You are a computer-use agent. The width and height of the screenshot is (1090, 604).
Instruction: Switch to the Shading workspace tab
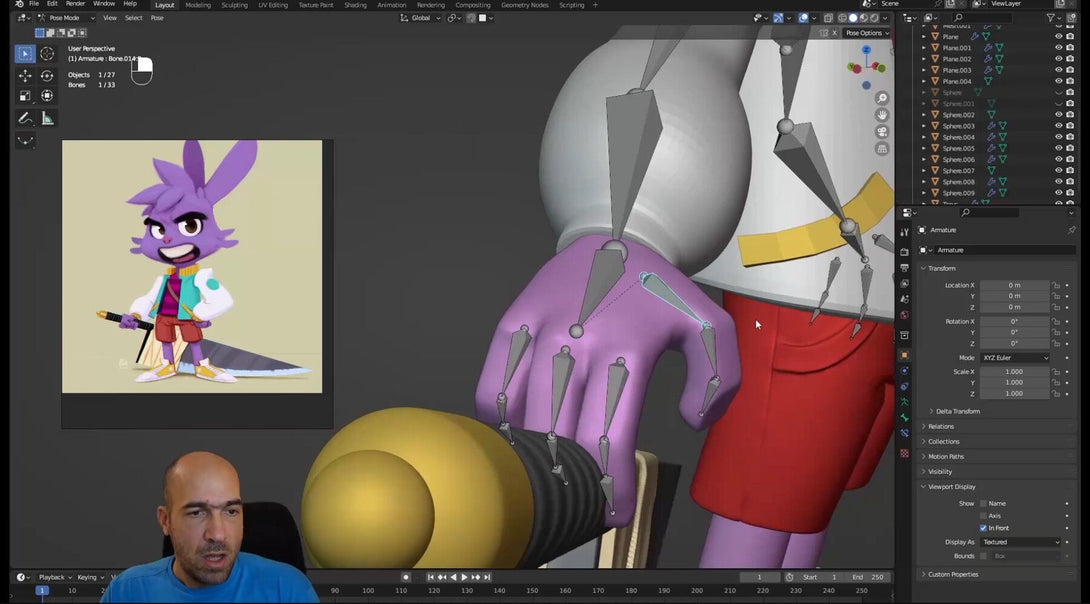pyautogui.click(x=355, y=5)
